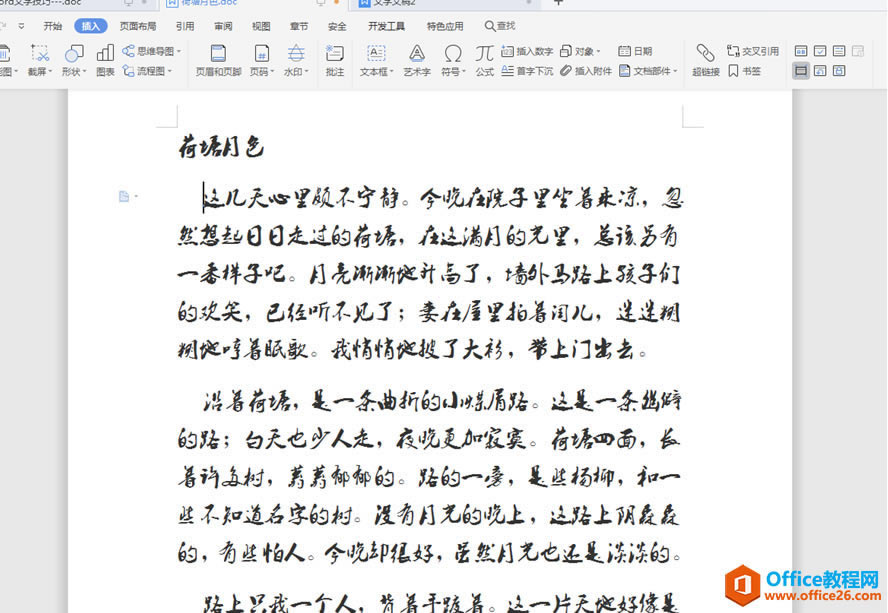
Task: Click the 页码 page number icon
Action: [x=261, y=53]
